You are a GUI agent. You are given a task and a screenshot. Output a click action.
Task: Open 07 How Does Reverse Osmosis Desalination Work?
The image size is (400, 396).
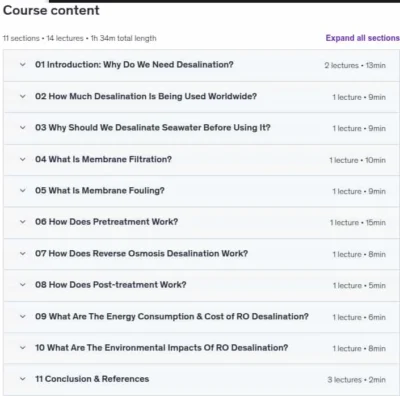coord(141,254)
